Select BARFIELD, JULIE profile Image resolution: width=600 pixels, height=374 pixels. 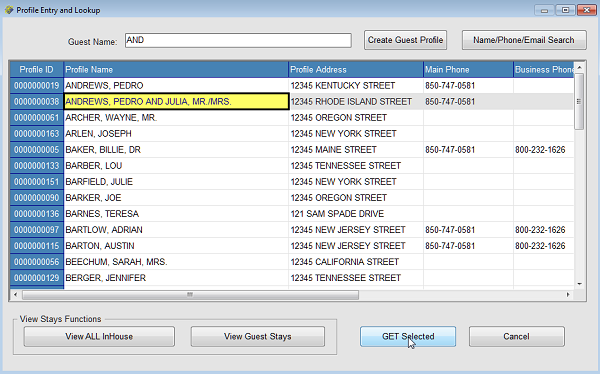[x=176, y=182]
